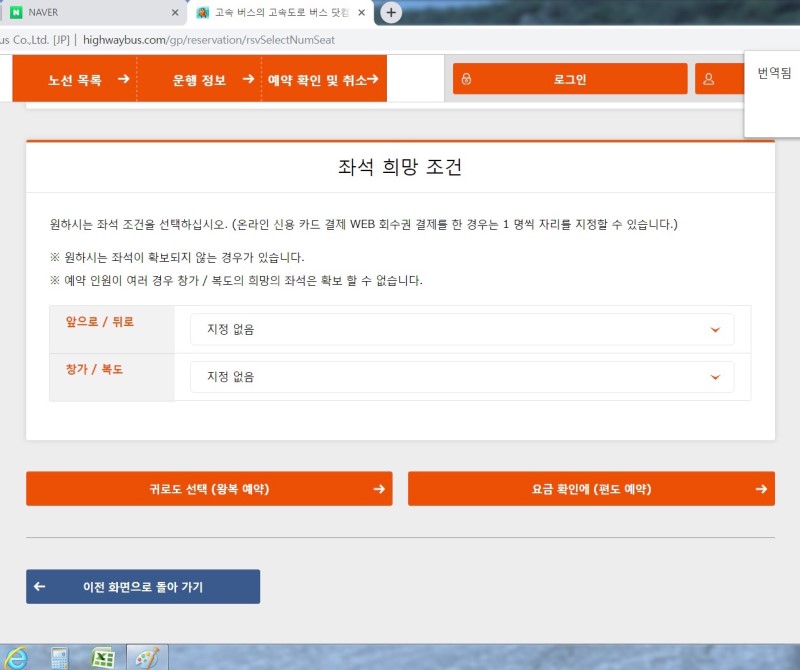Click arrow icon next to 운행 정보

tap(248, 79)
